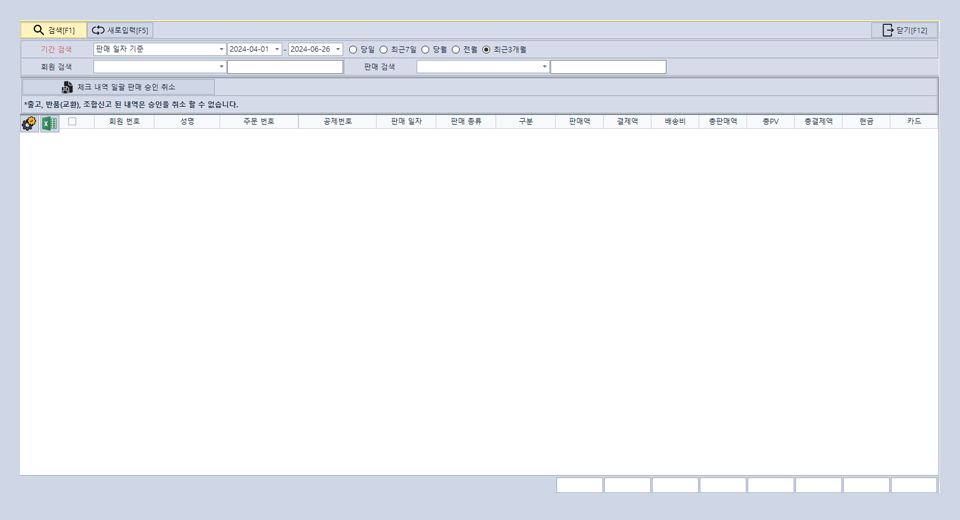Select the 전월 radio option
Viewport: 960px width, 520px height.
tap(456, 49)
